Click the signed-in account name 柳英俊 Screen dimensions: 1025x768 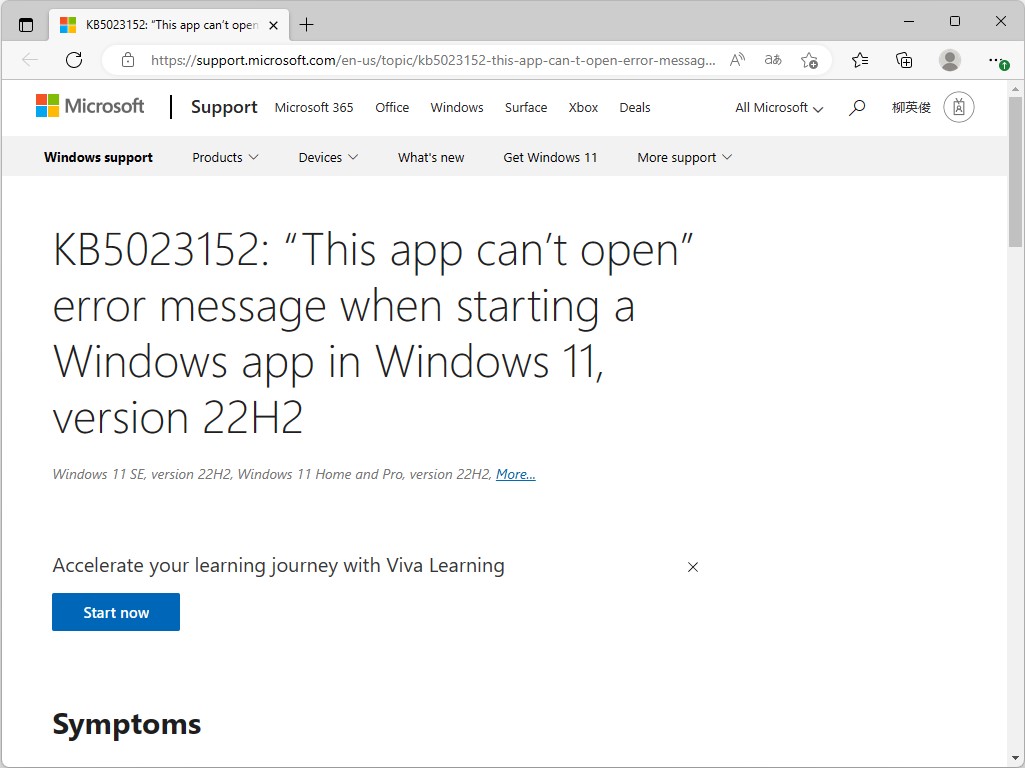(911, 108)
